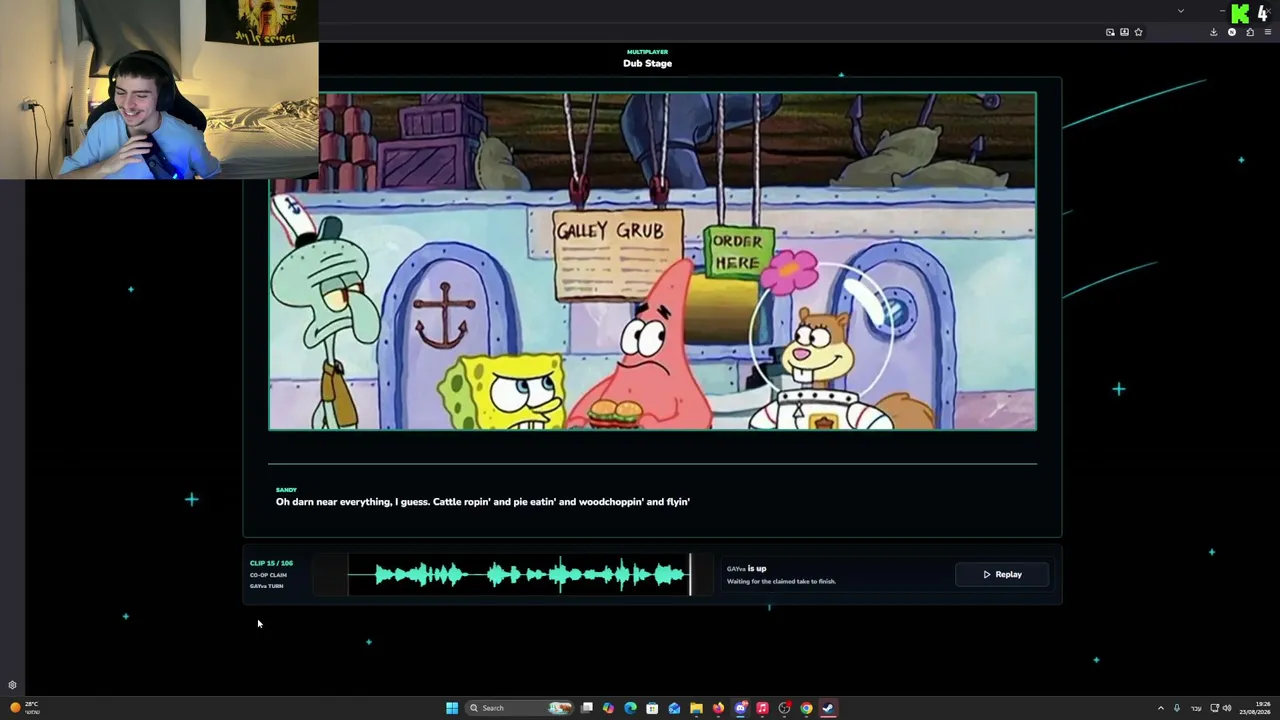The image size is (1280, 720).
Task: Open Discord from the taskbar
Action: 740,708
